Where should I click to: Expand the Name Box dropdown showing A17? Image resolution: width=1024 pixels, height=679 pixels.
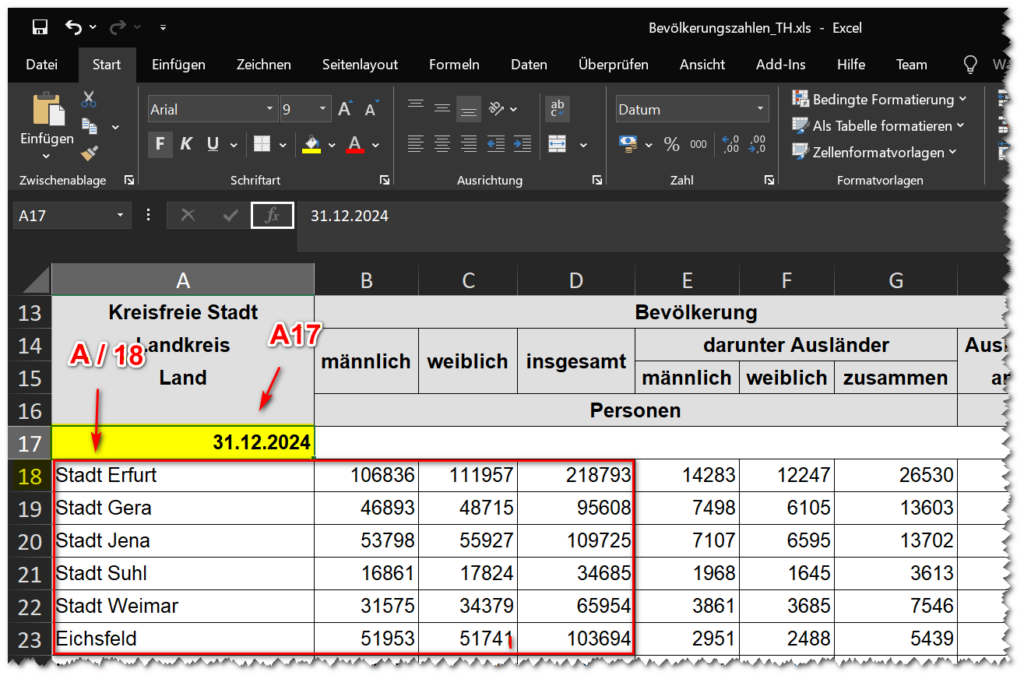click(x=122, y=215)
